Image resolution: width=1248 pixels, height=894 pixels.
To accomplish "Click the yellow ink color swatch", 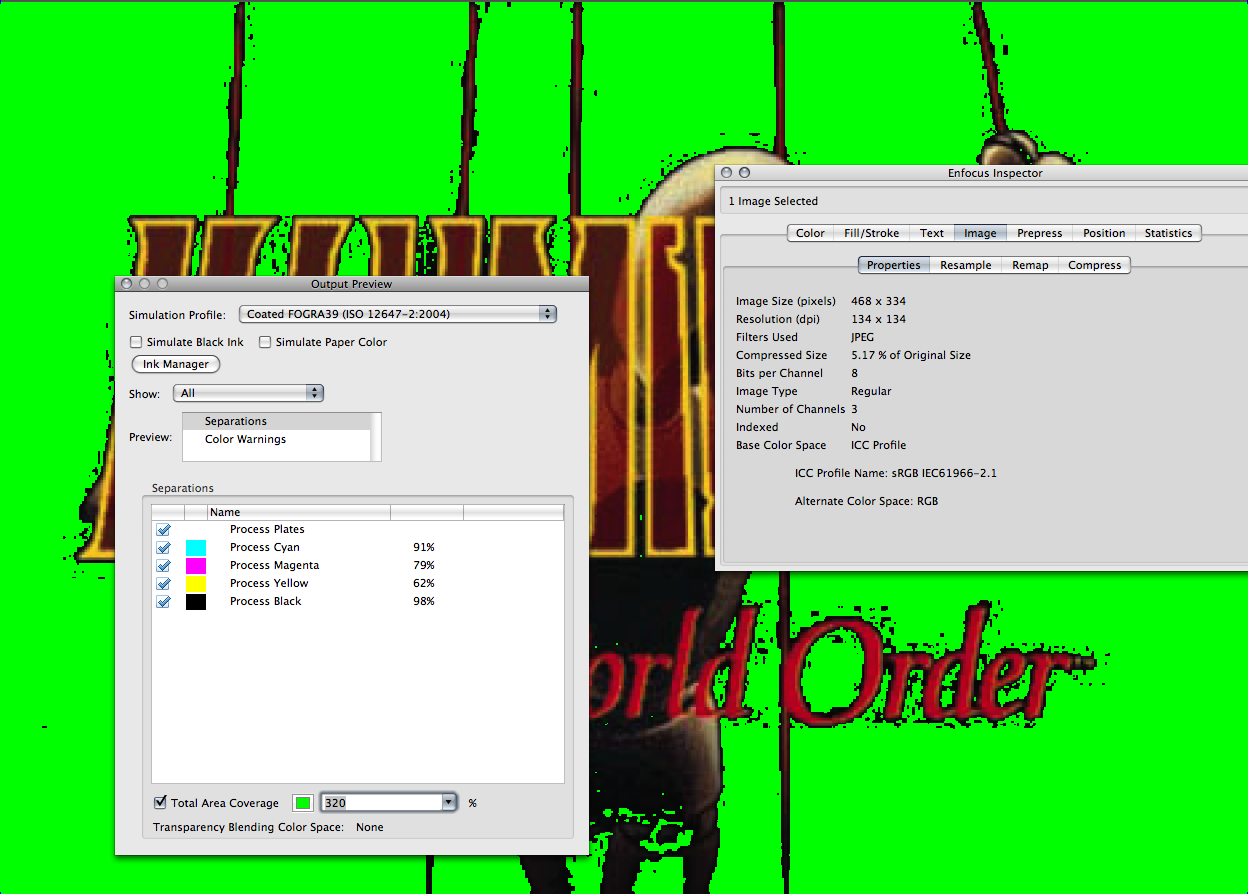I will tap(196, 583).
